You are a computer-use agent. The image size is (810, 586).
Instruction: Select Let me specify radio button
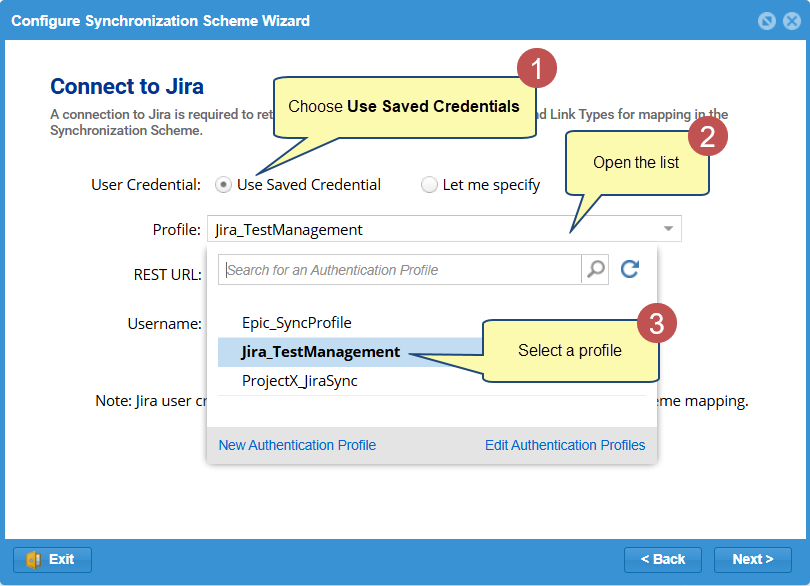tap(429, 184)
